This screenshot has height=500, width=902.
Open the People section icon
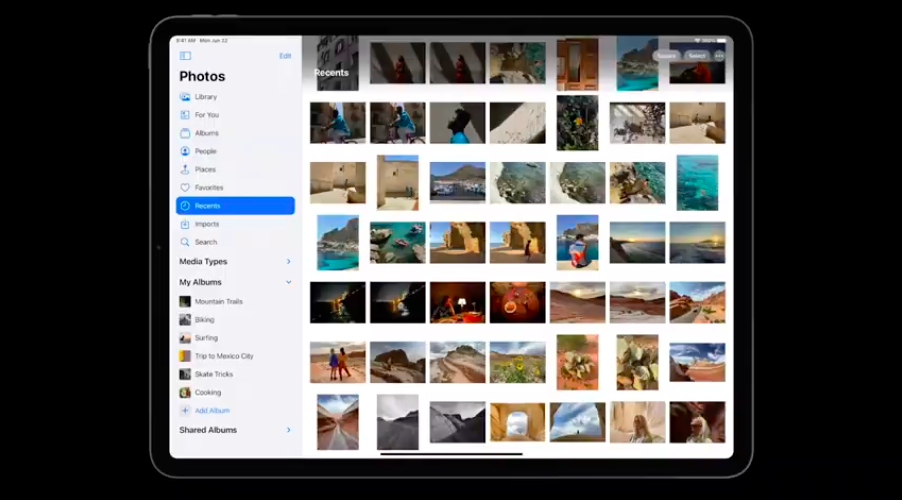[x=185, y=151]
